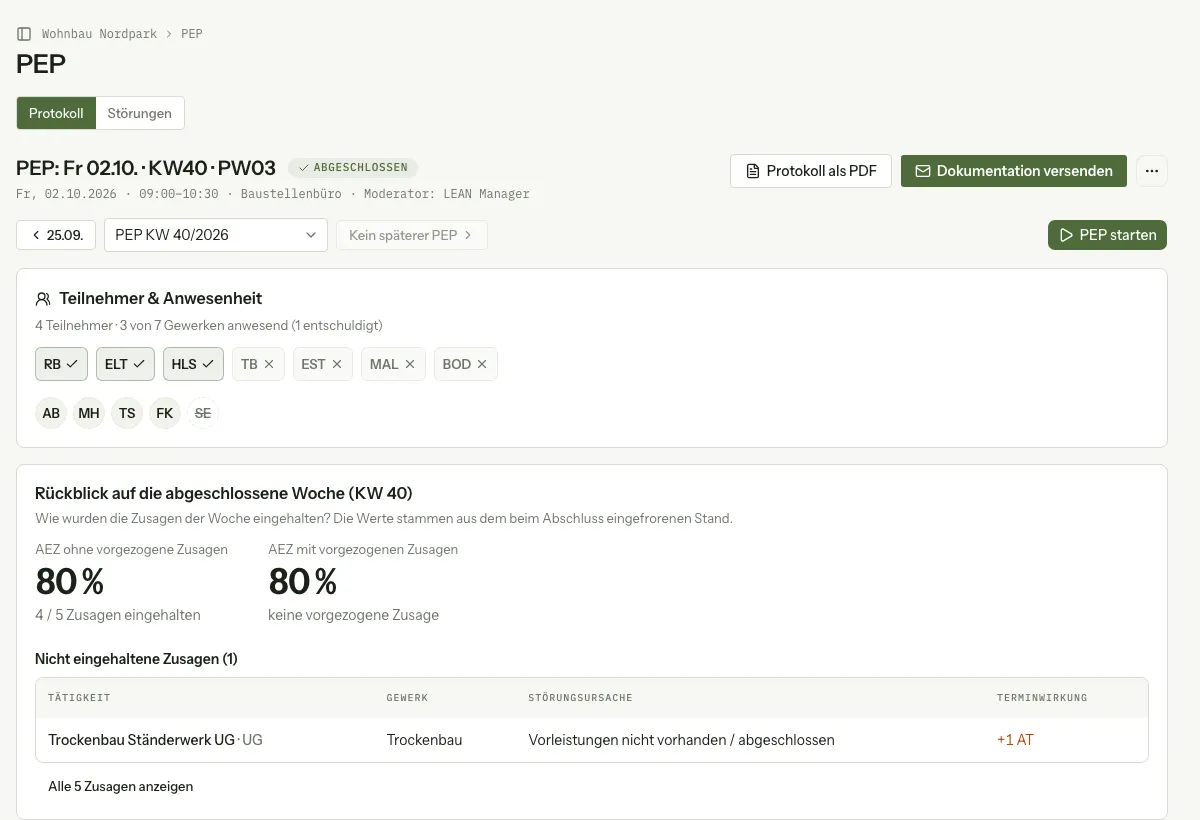Select the Protokoll tab

56,113
